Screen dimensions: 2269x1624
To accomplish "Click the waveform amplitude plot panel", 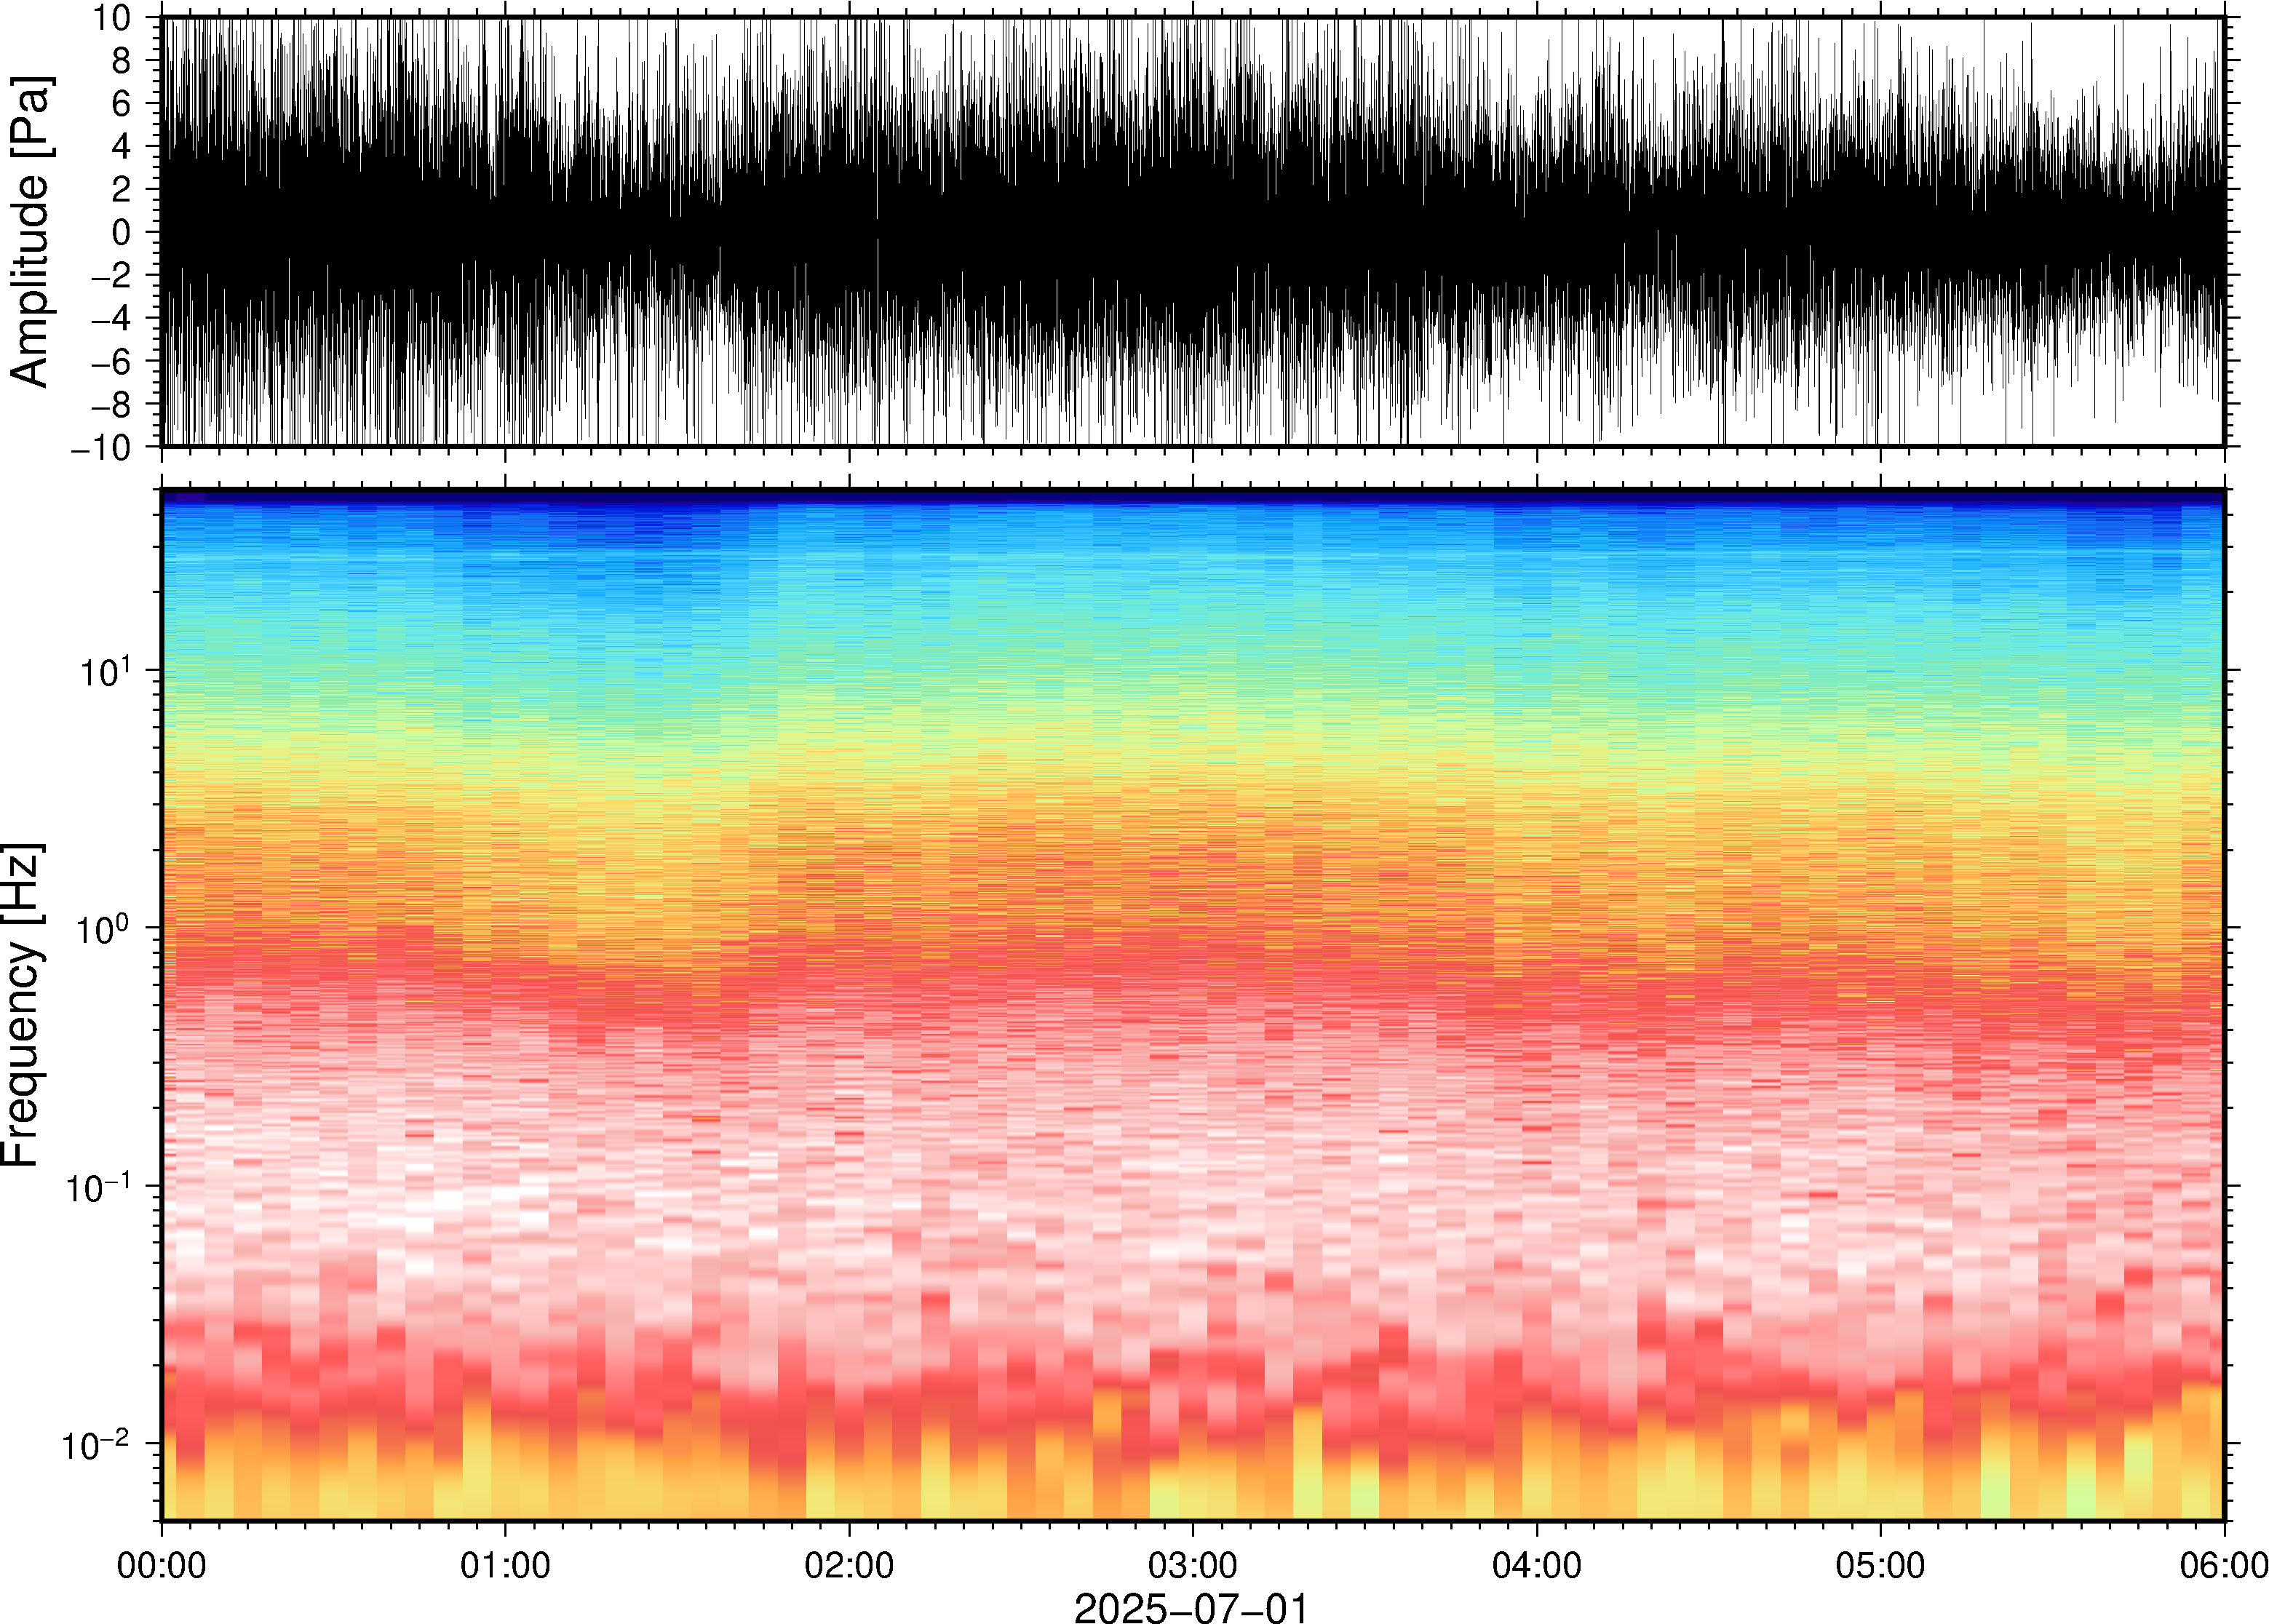I will pyautogui.click(x=1193, y=232).
